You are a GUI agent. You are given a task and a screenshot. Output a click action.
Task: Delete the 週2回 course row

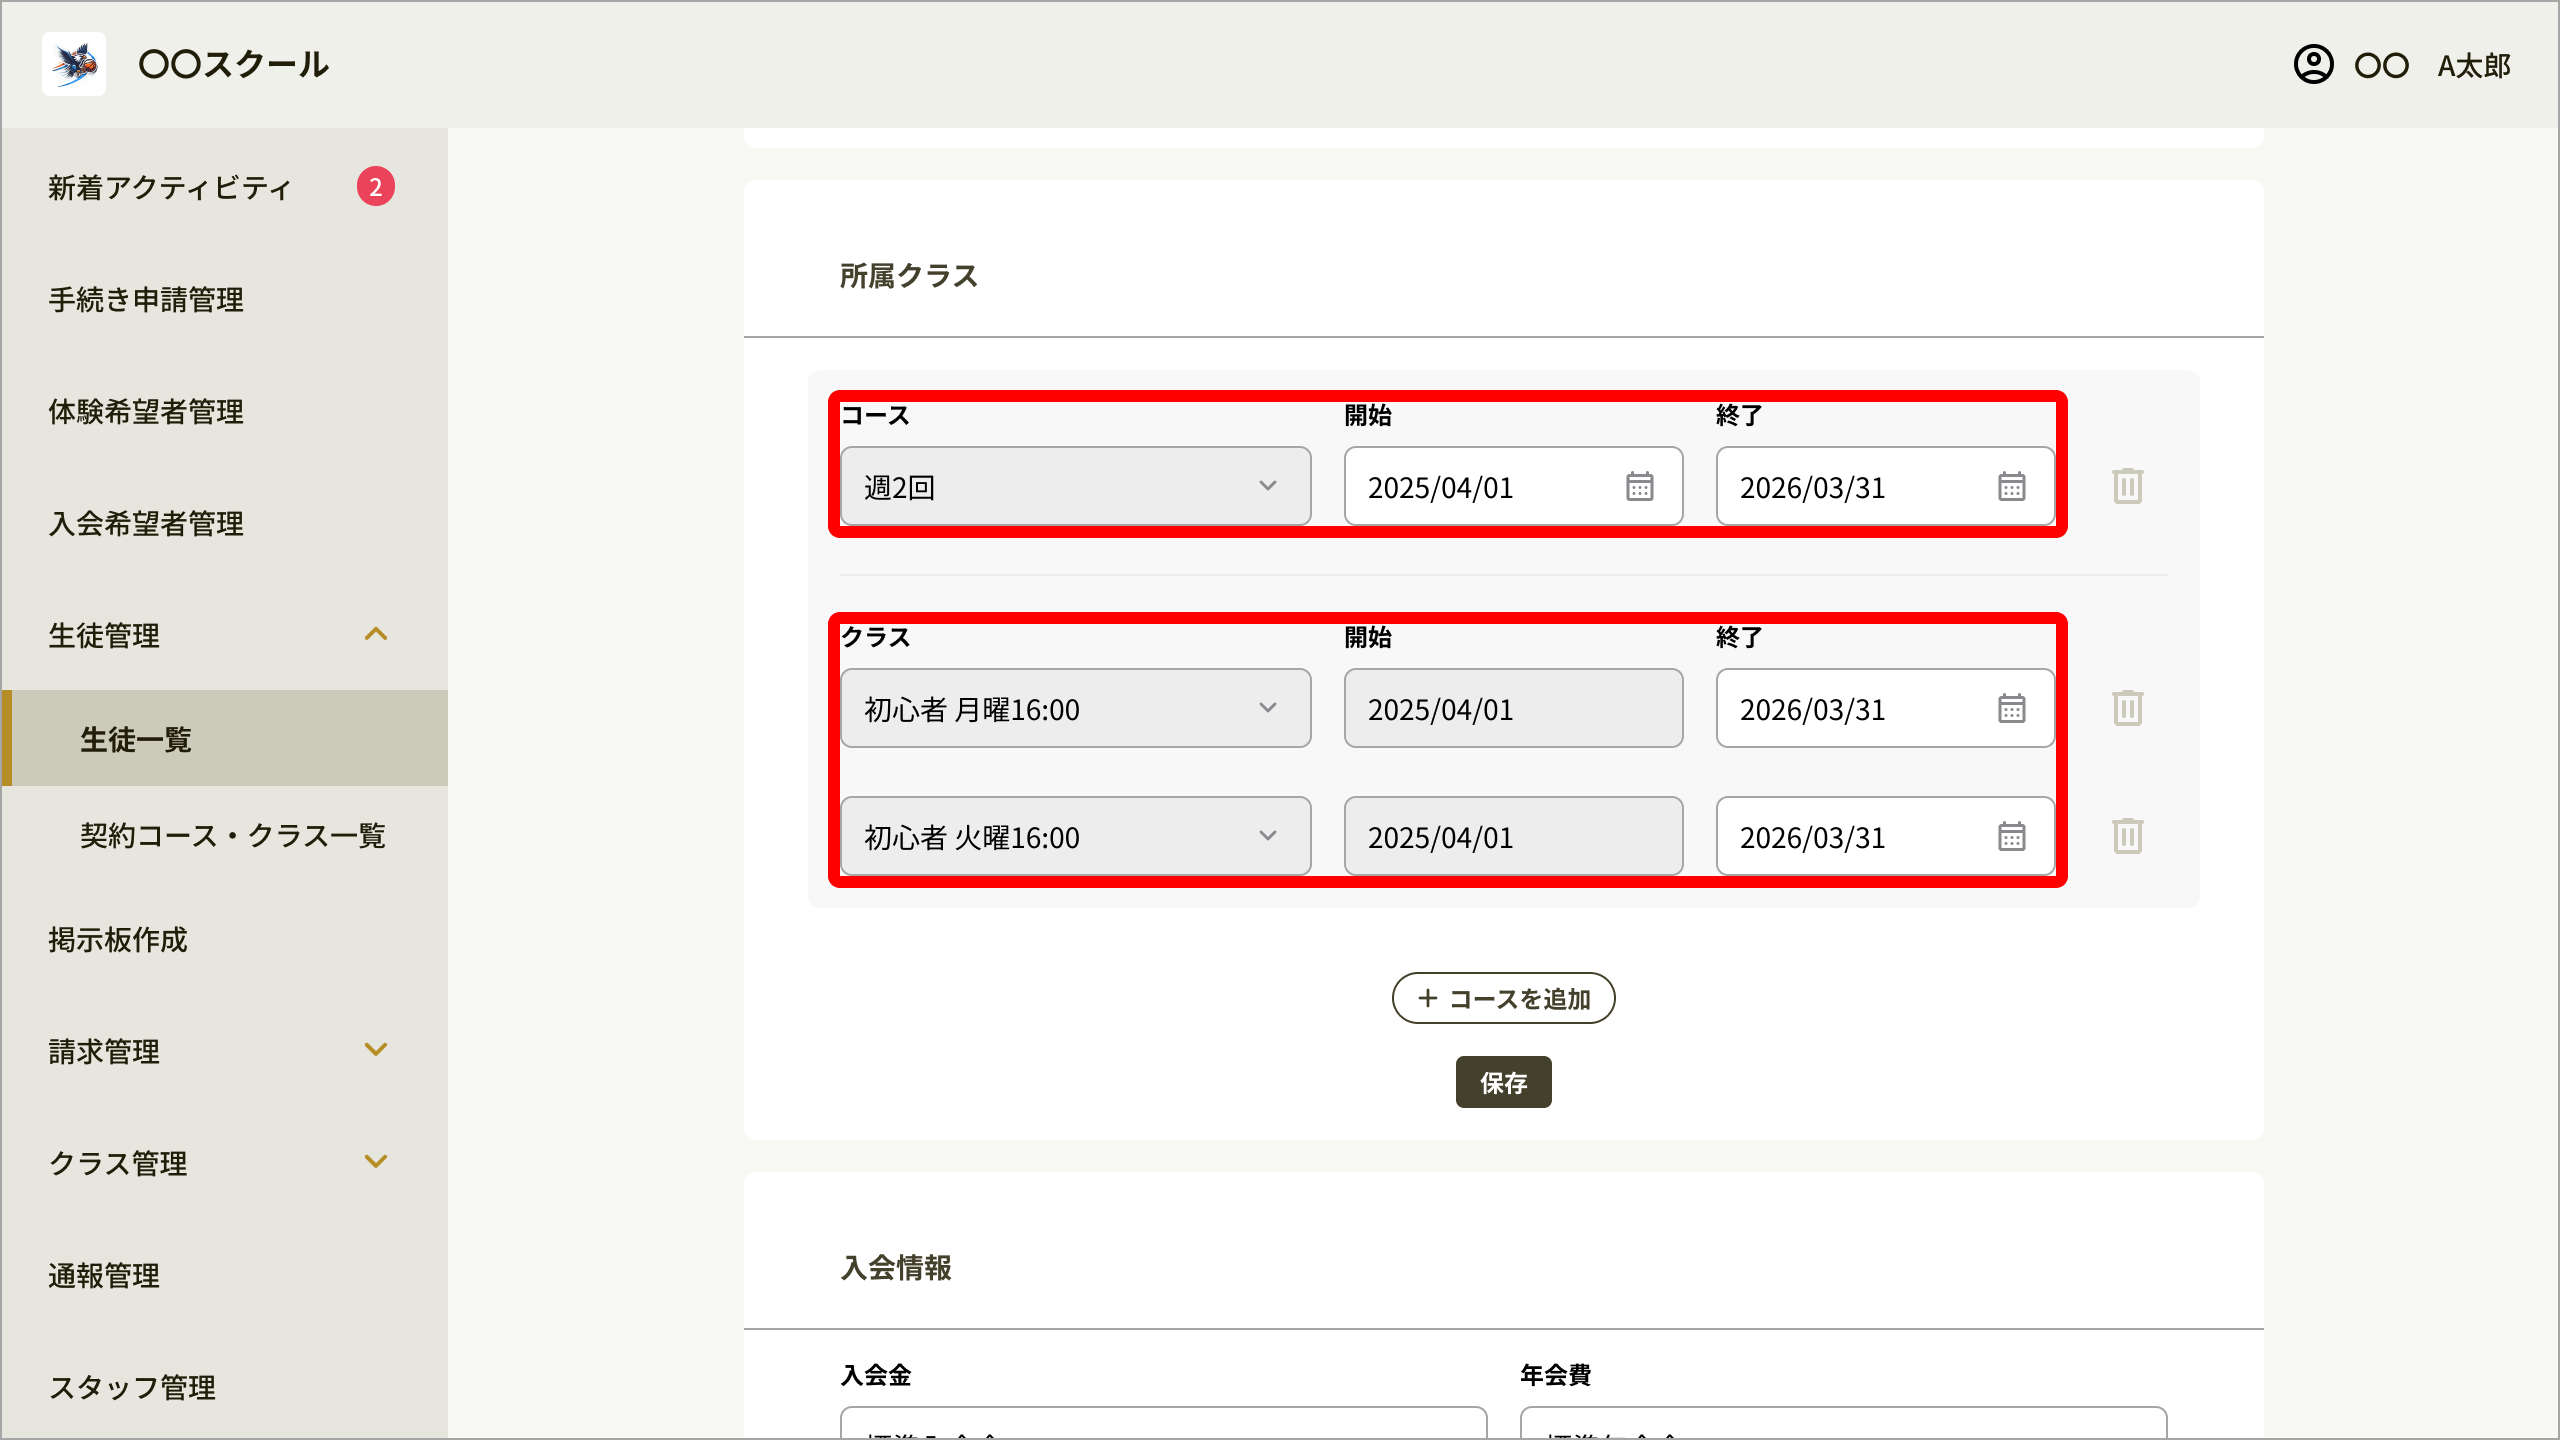pyautogui.click(x=2128, y=487)
